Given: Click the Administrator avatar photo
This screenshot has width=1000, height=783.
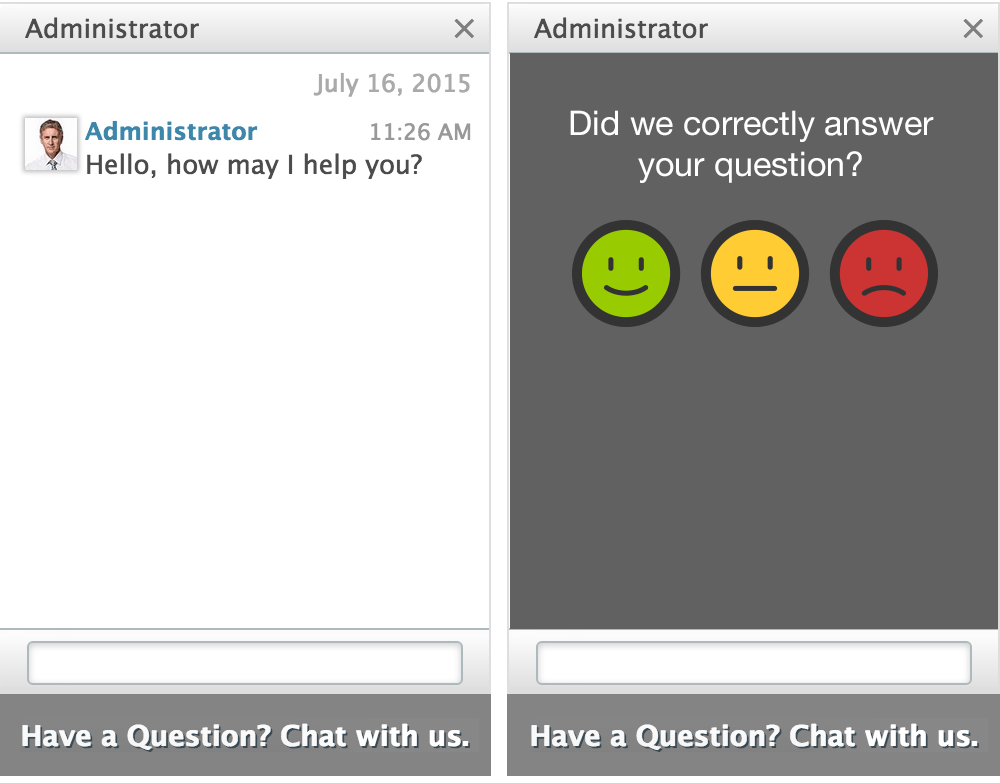Looking at the screenshot, I should point(51,144).
